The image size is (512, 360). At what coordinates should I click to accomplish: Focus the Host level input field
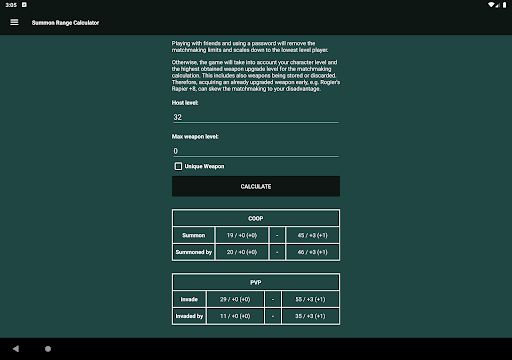(x=256, y=117)
